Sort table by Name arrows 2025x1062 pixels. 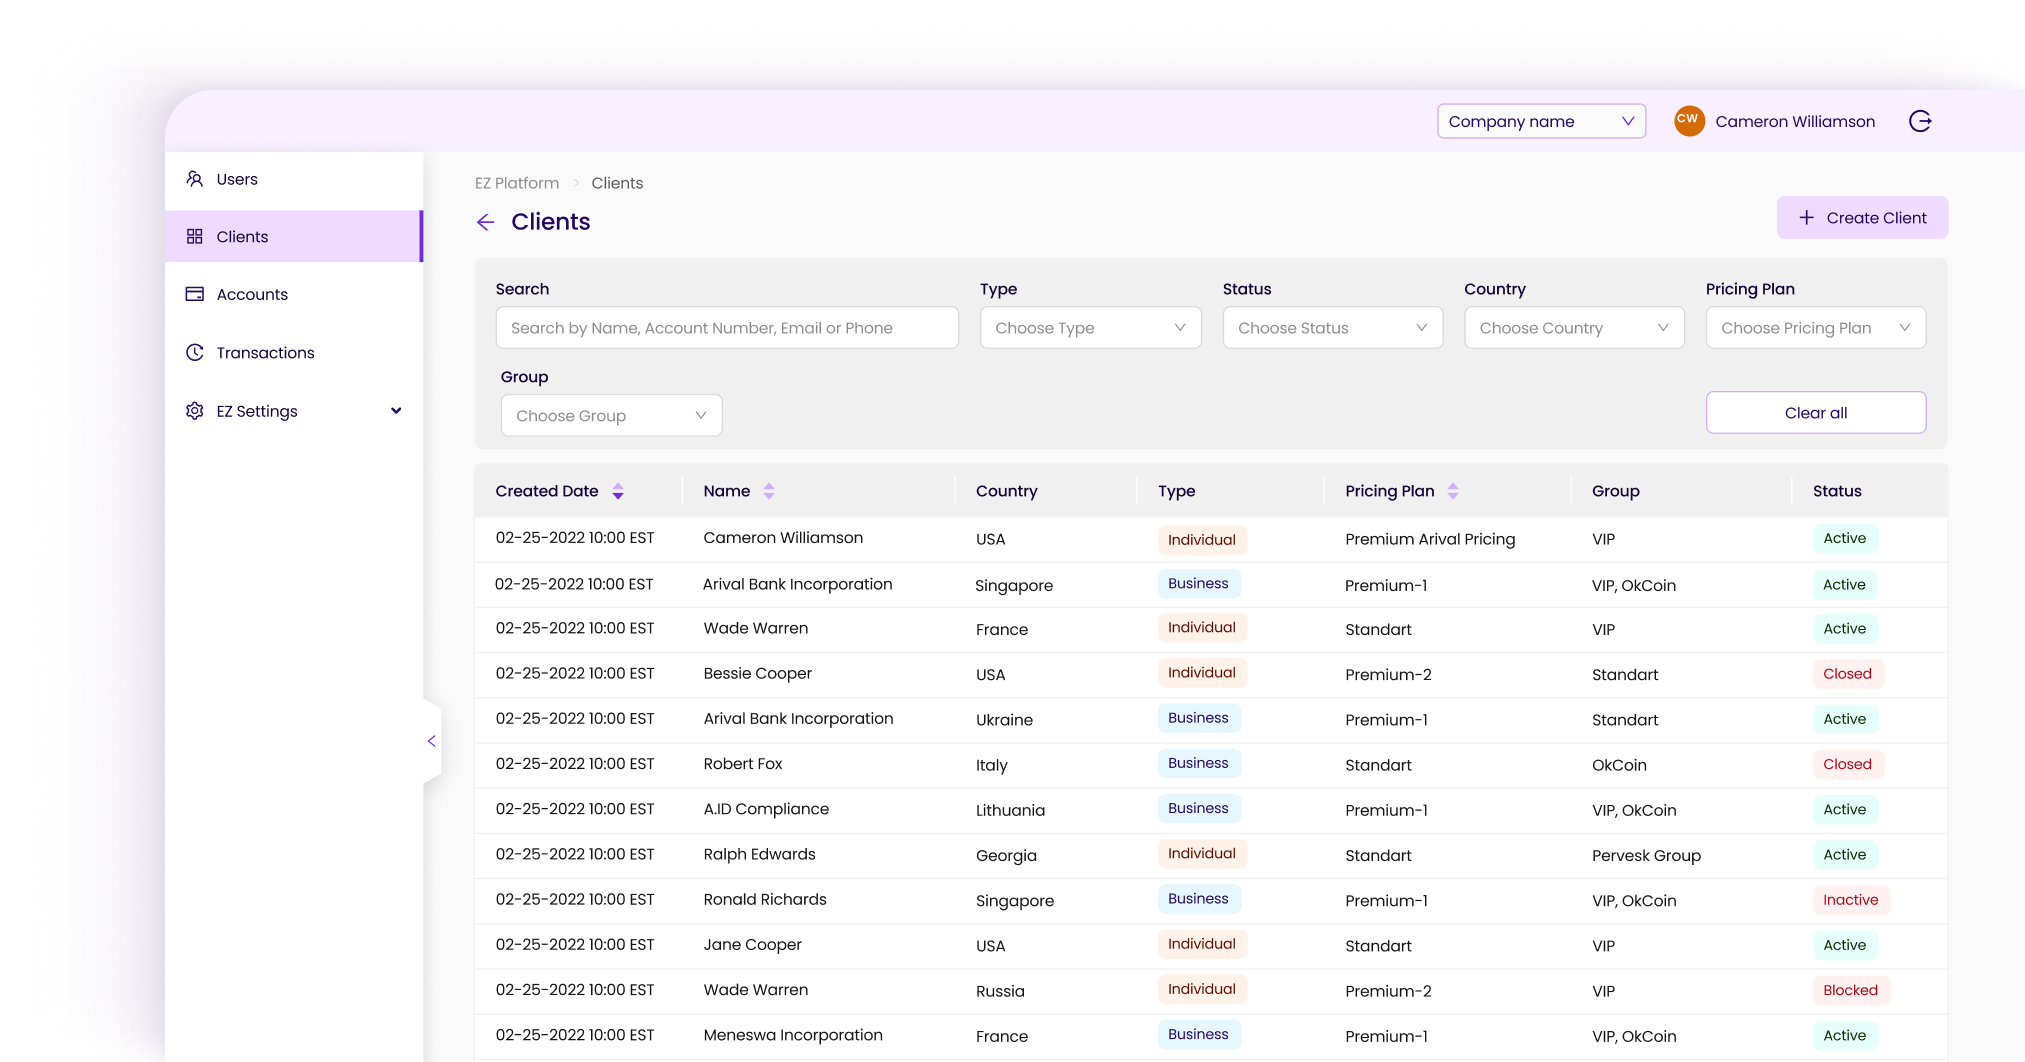(x=769, y=491)
